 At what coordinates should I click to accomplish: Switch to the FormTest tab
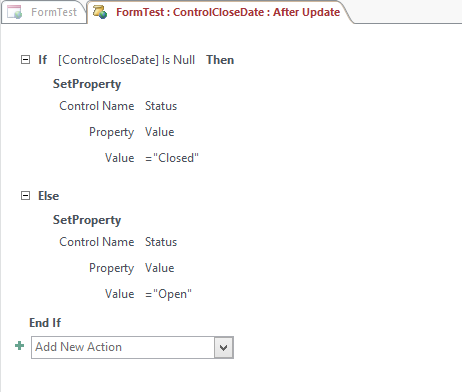pyautogui.click(x=44, y=12)
